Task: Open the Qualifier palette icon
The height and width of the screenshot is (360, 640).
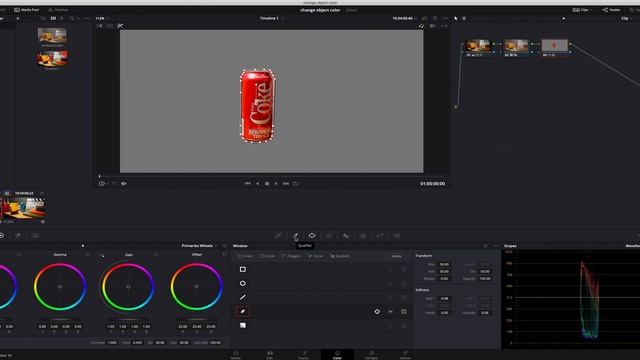Action: coord(295,236)
